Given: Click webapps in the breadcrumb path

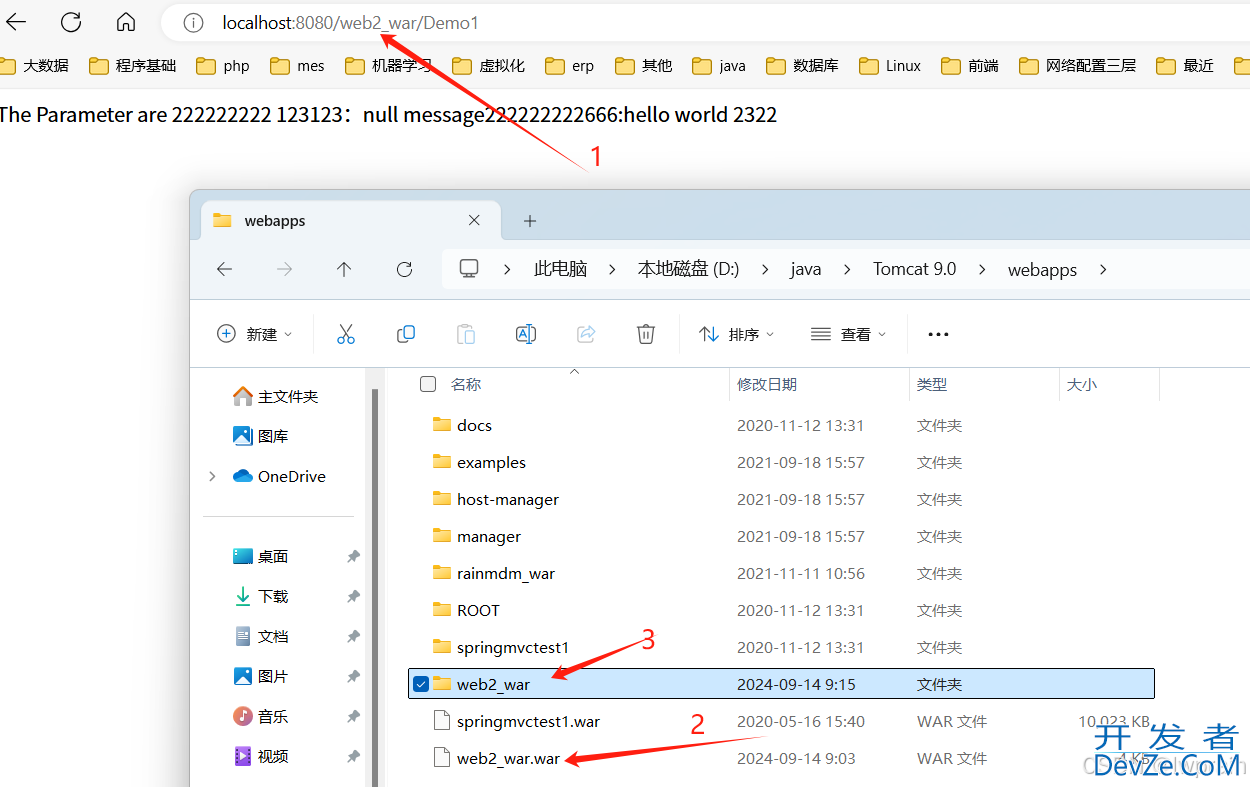Looking at the screenshot, I should coord(1042,269).
